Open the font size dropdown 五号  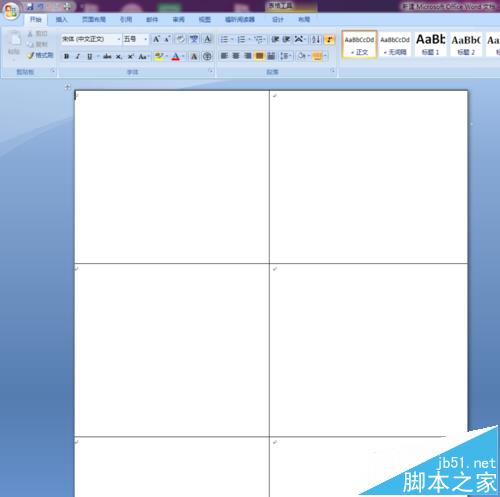coord(135,39)
